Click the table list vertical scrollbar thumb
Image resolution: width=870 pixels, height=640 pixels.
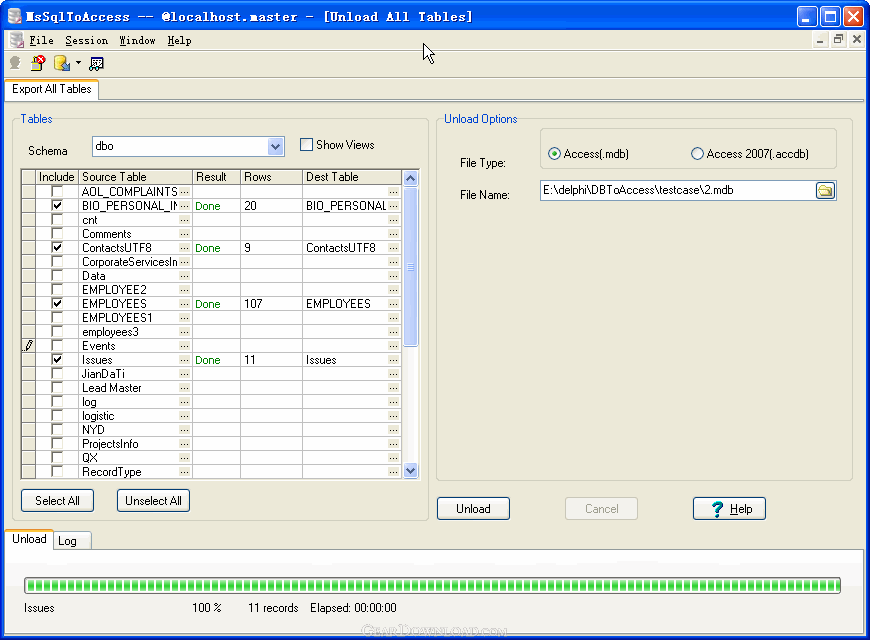pos(411,267)
